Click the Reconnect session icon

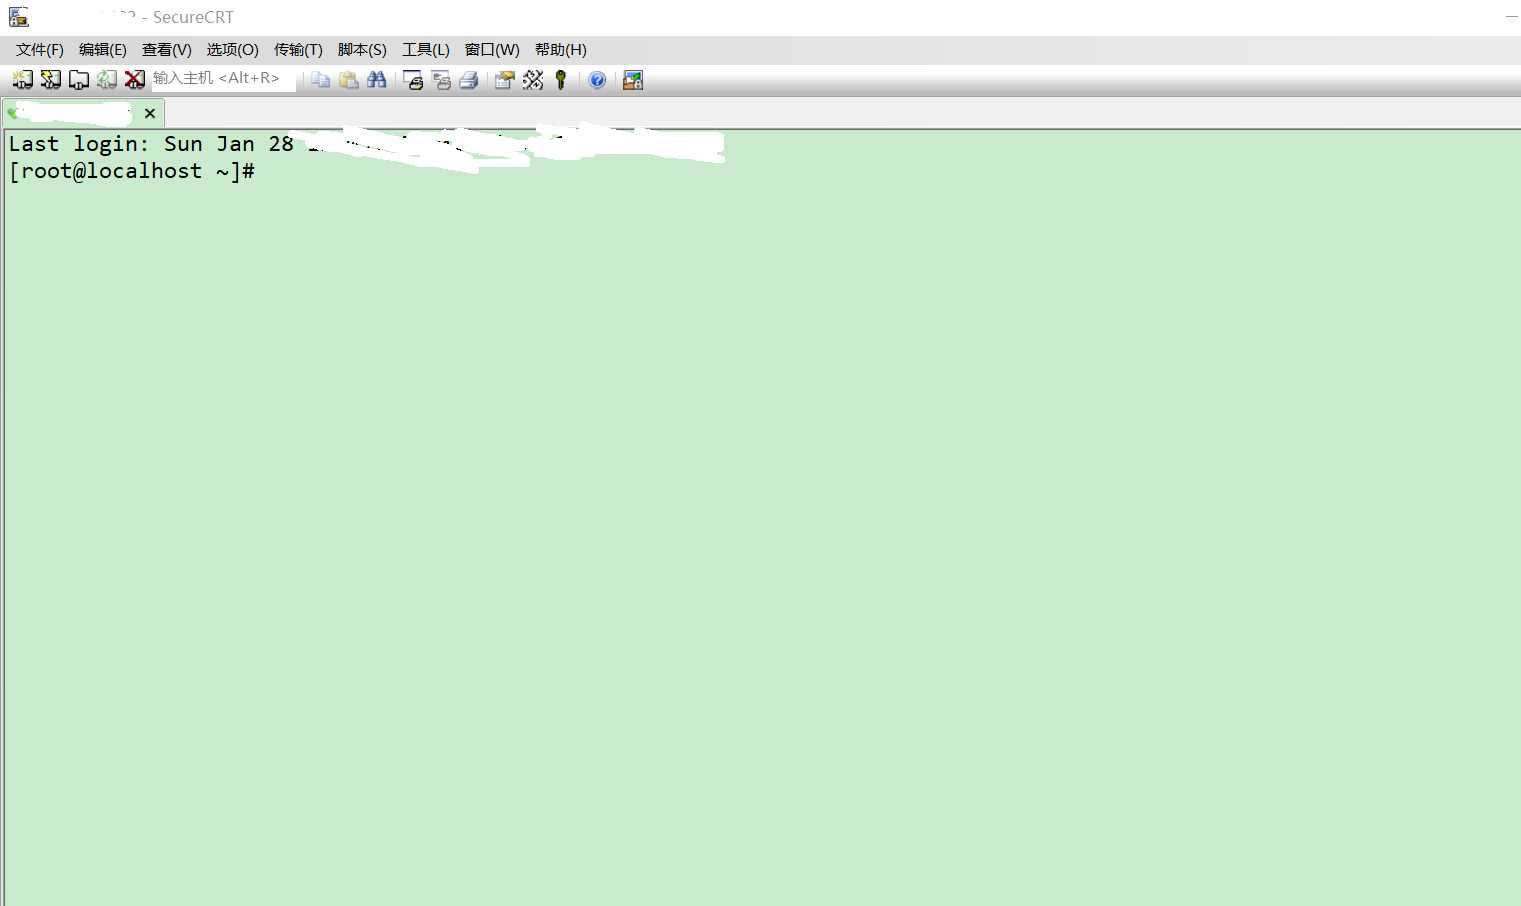[106, 80]
